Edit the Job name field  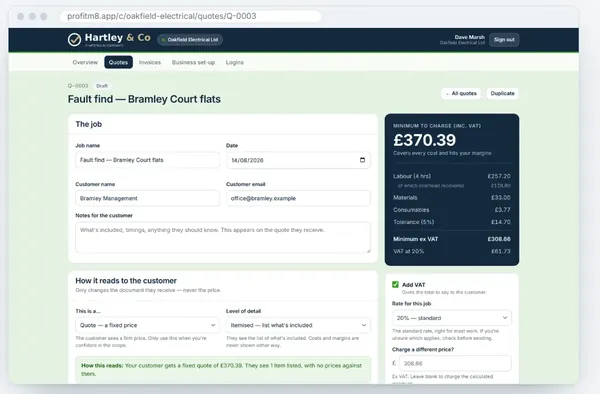[x=147, y=160]
